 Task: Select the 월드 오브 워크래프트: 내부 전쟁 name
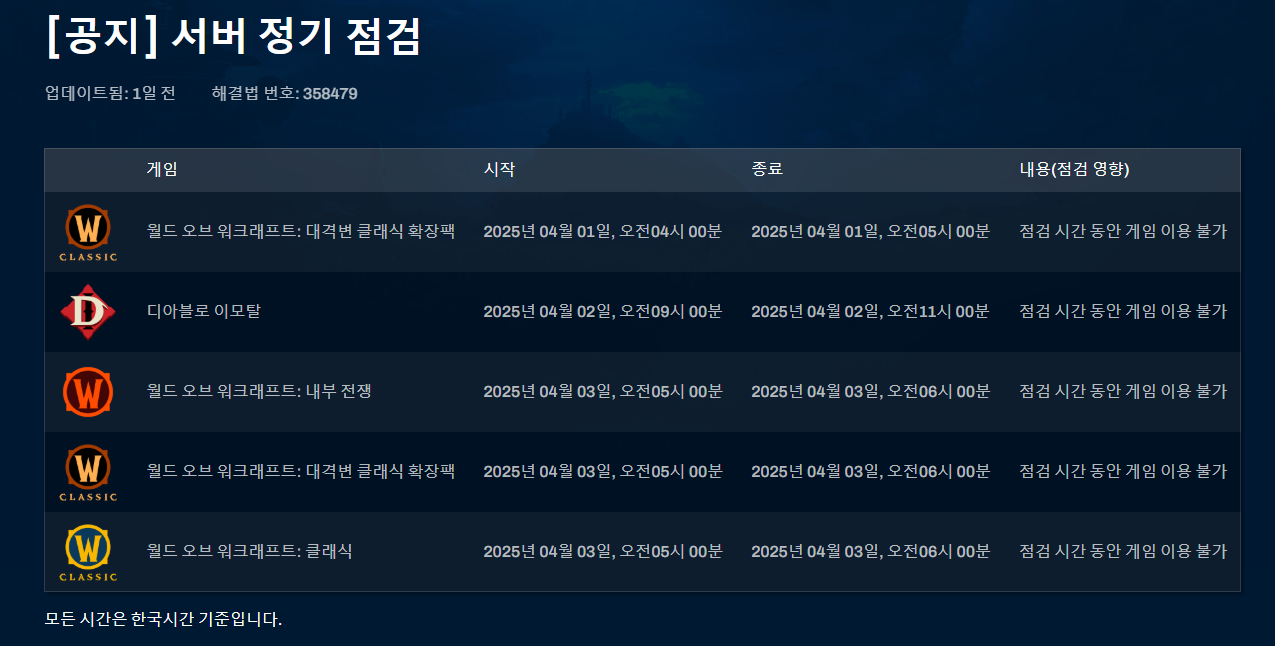(259, 391)
